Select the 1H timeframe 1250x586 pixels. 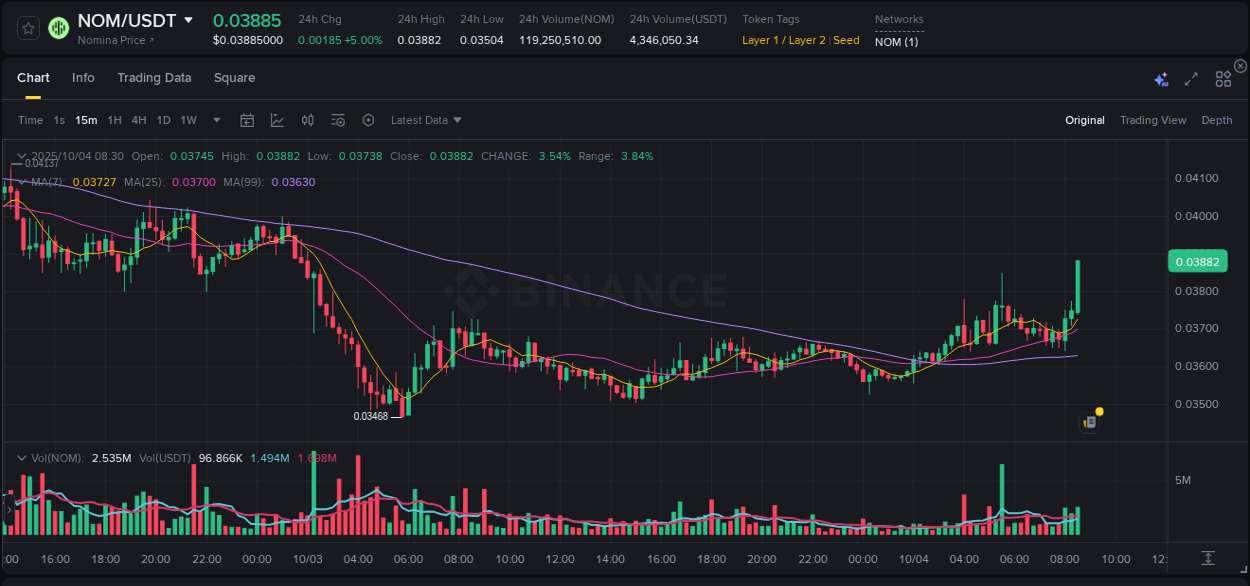[115, 120]
